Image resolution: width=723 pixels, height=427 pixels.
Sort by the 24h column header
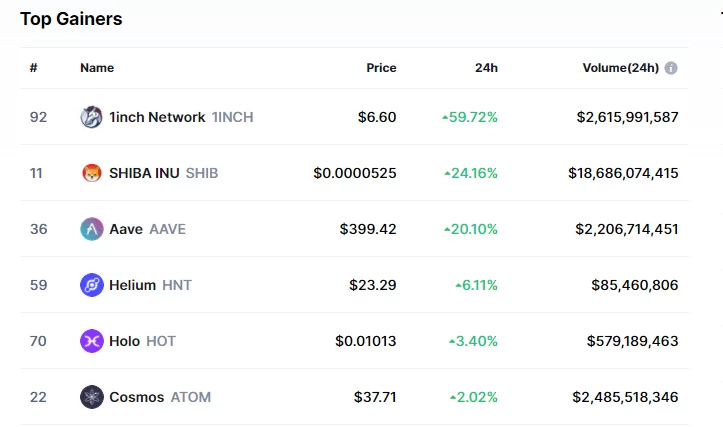point(486,68)
